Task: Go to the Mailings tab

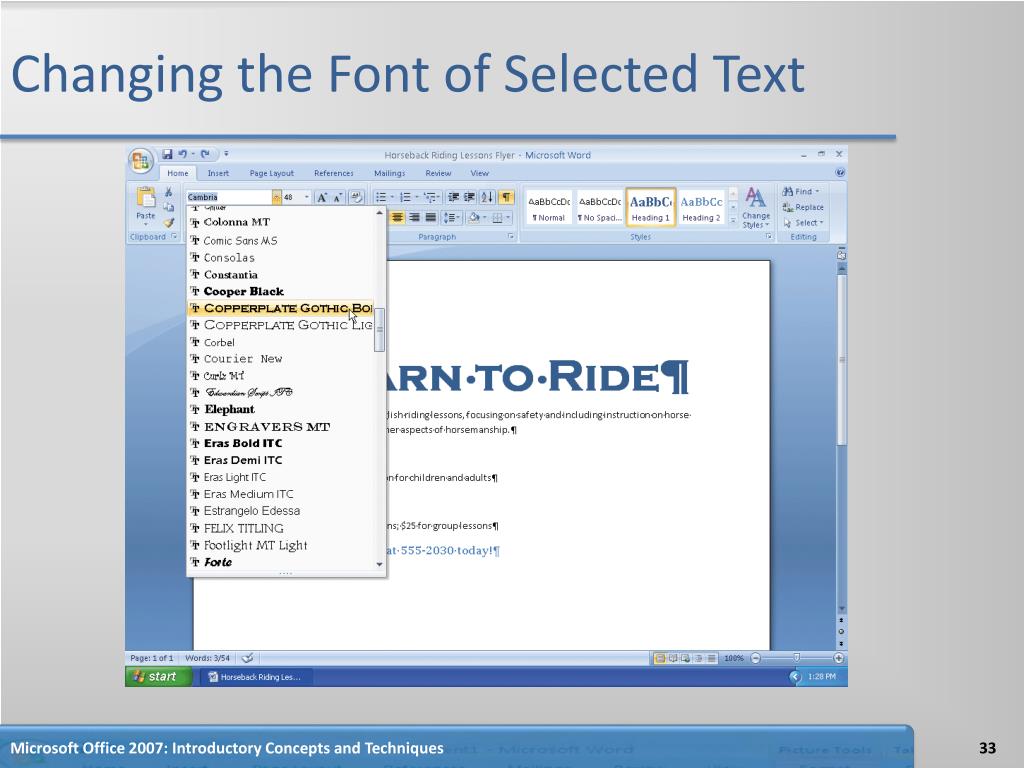Action: 390,173
